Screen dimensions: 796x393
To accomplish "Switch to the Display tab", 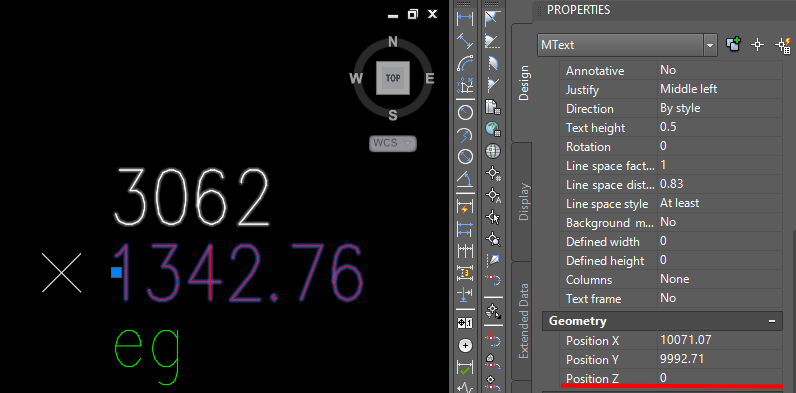I will point(523,202).
